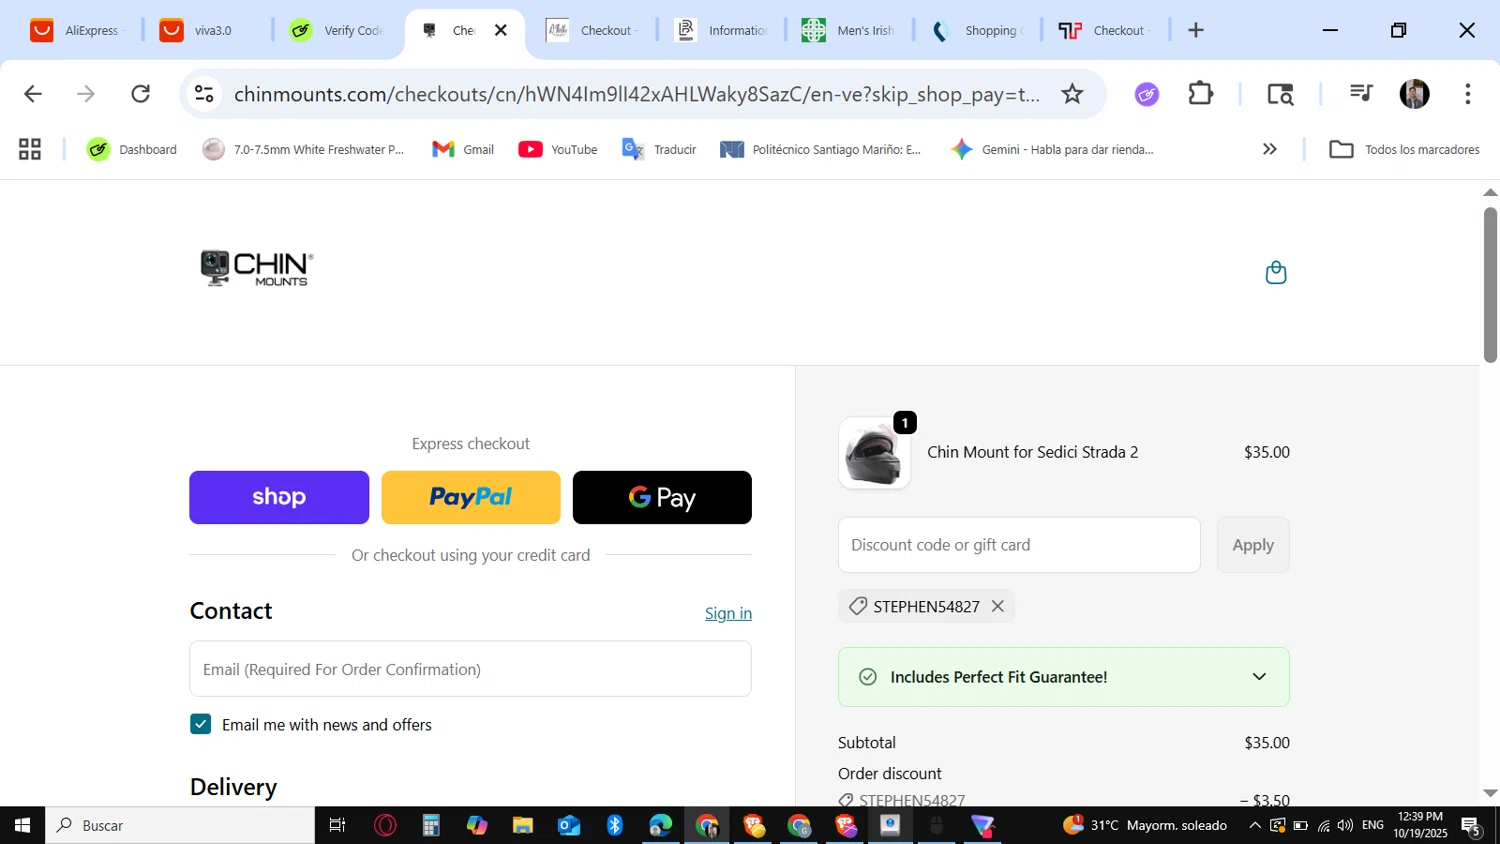1500x844 pixels.
Task: Click the Buscar taskbar search box
Action: (180, 825)
